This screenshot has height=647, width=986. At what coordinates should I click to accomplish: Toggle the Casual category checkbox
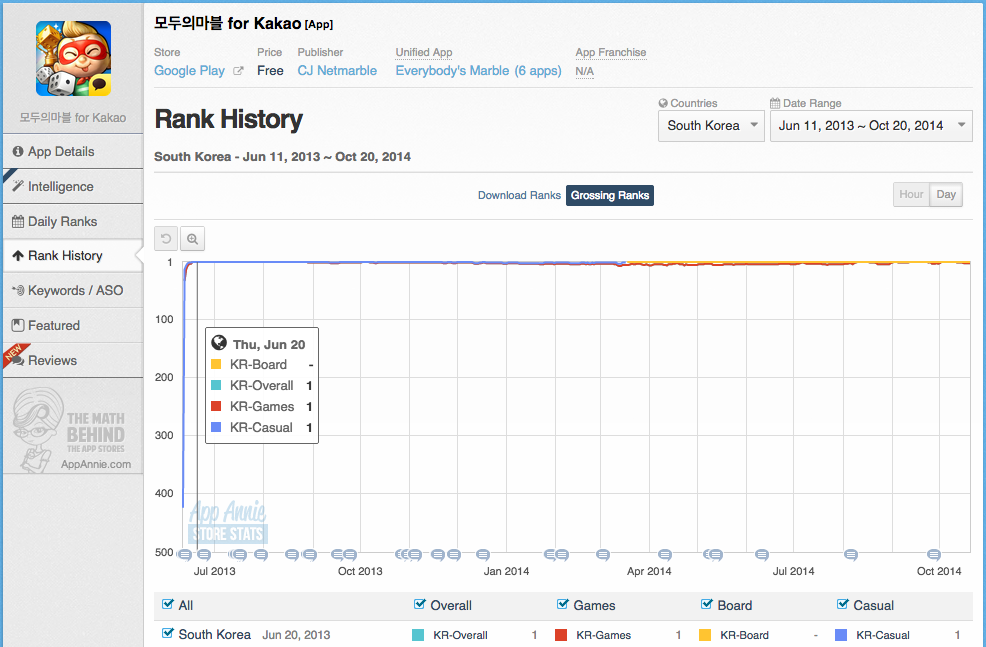[x=843, y=604]
